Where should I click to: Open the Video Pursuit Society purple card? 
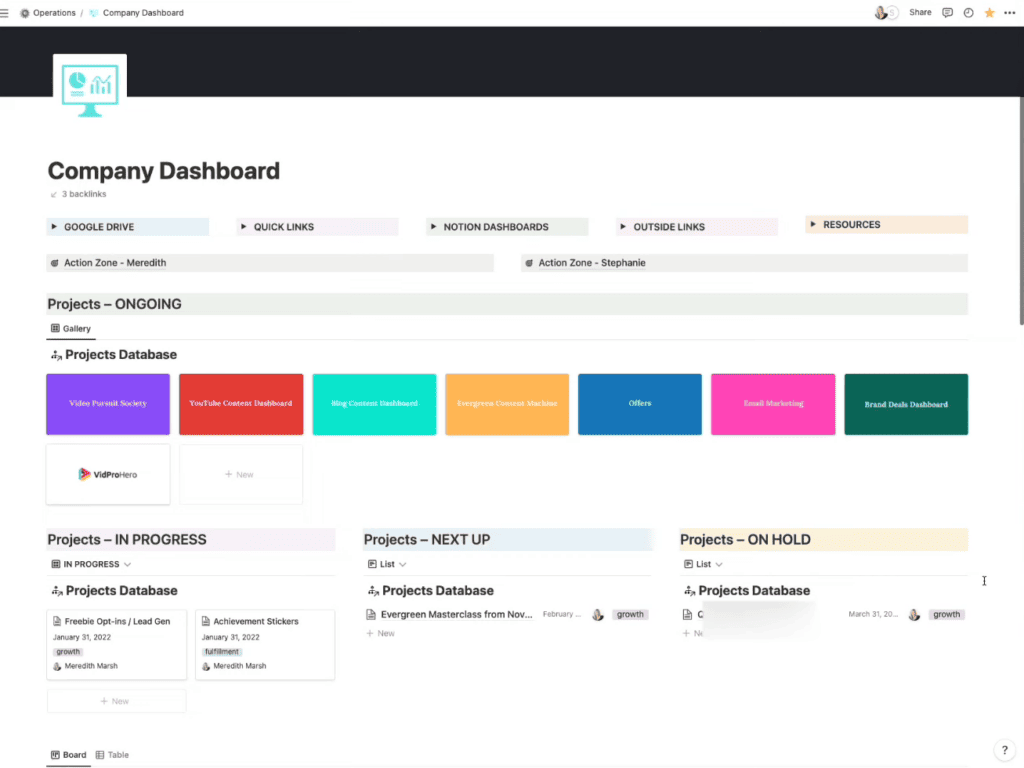point(108,404)
